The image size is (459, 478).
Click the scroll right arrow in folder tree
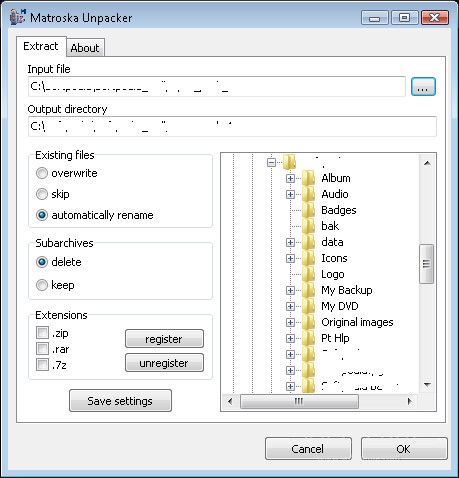tap(409, 401)
